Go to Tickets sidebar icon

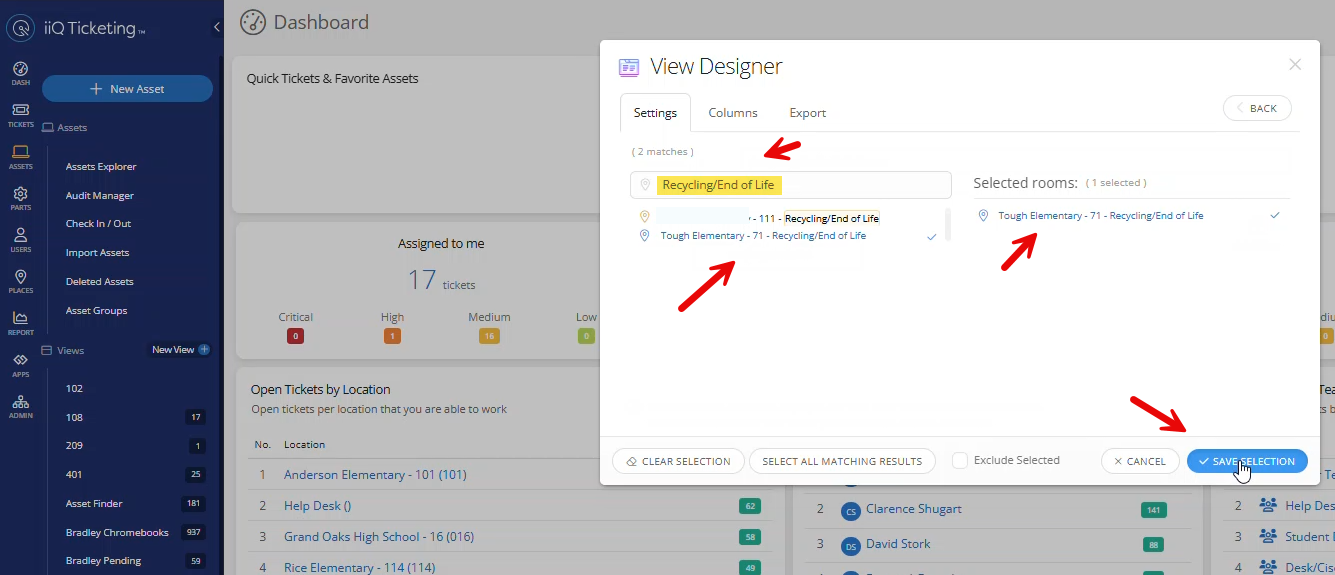pos(20,114)
